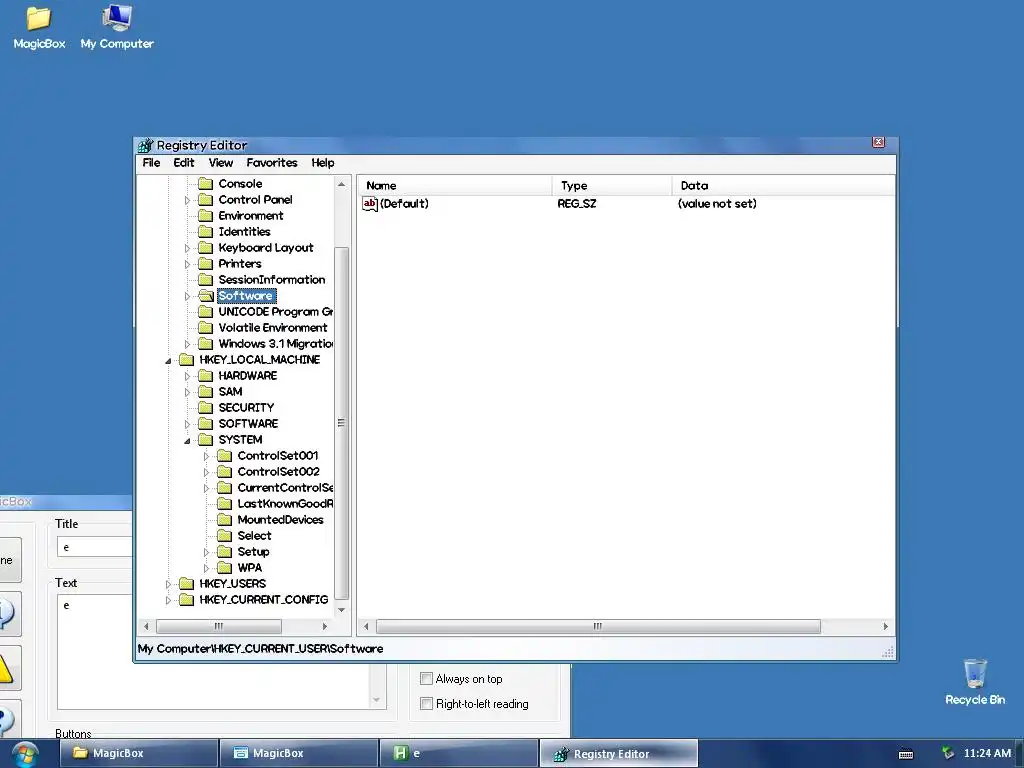1024x768 pixels.
Task: Expand the highlighted Software key
Action: (x=187, y=296)
